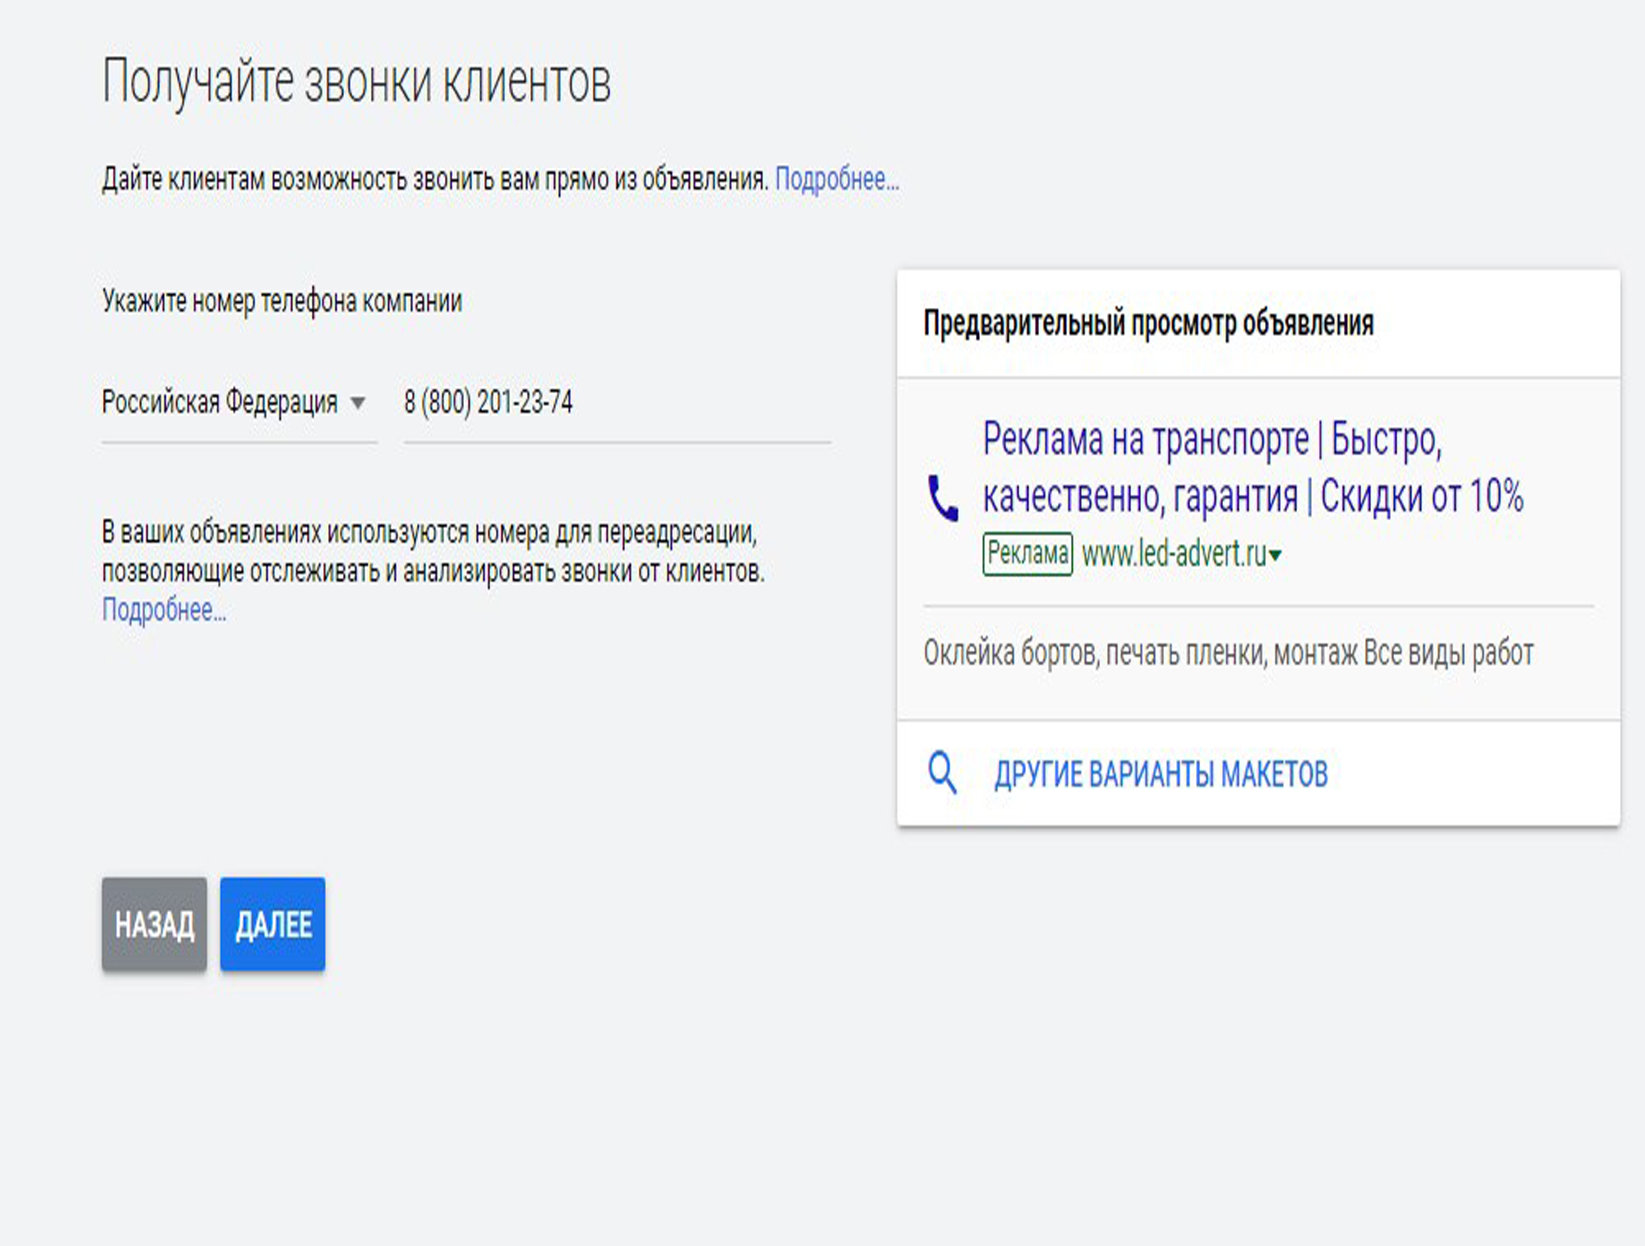Click the arrow next to Российская Федерация
The height and width of the screenshot is (1246, 1645).
click(358, 403)
